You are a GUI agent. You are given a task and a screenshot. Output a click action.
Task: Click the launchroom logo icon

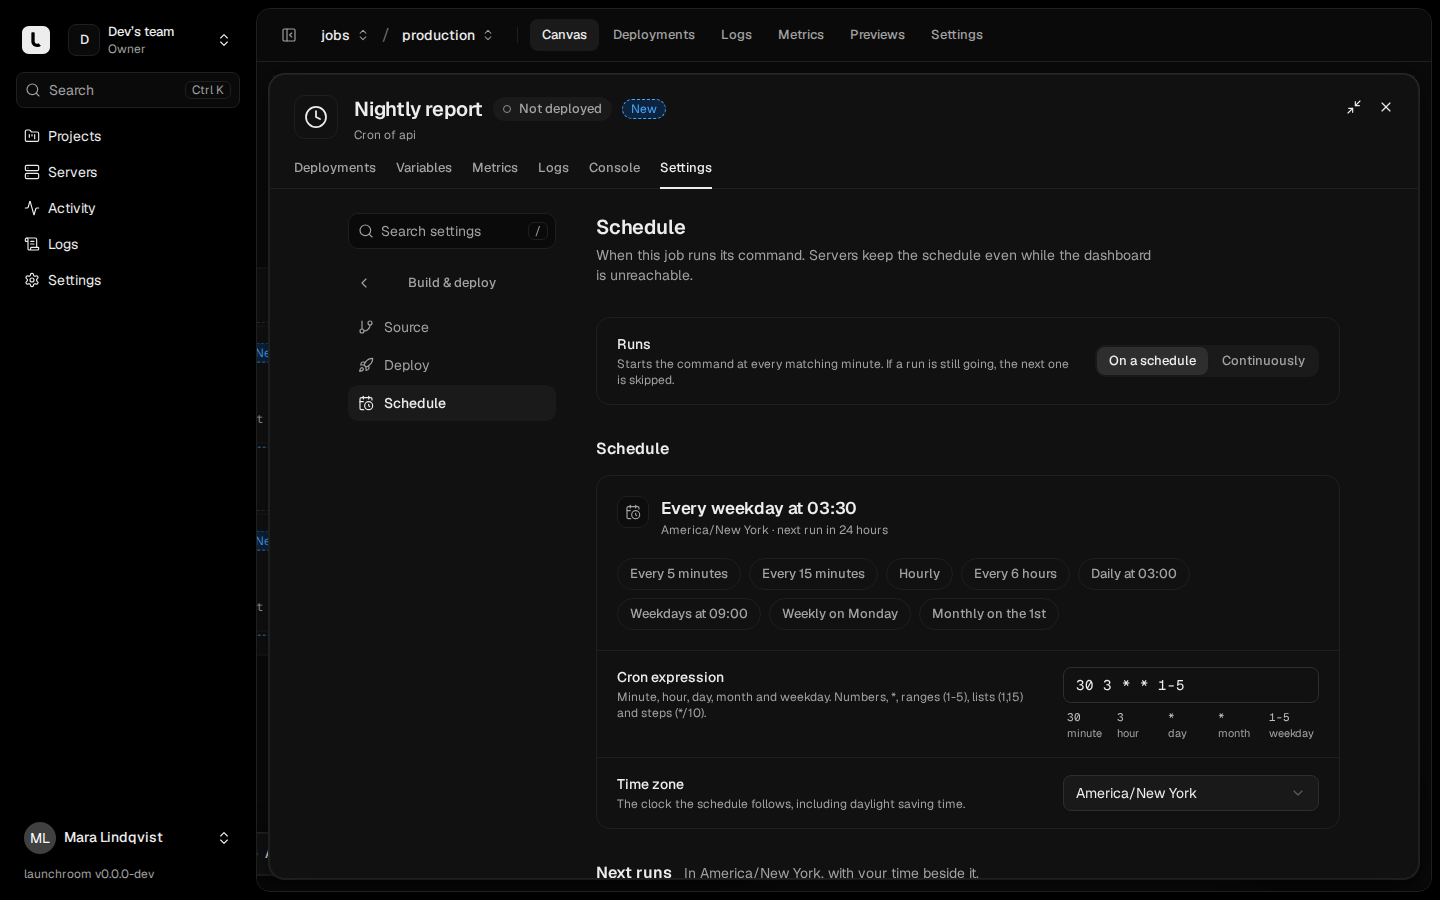pos(36,40)
